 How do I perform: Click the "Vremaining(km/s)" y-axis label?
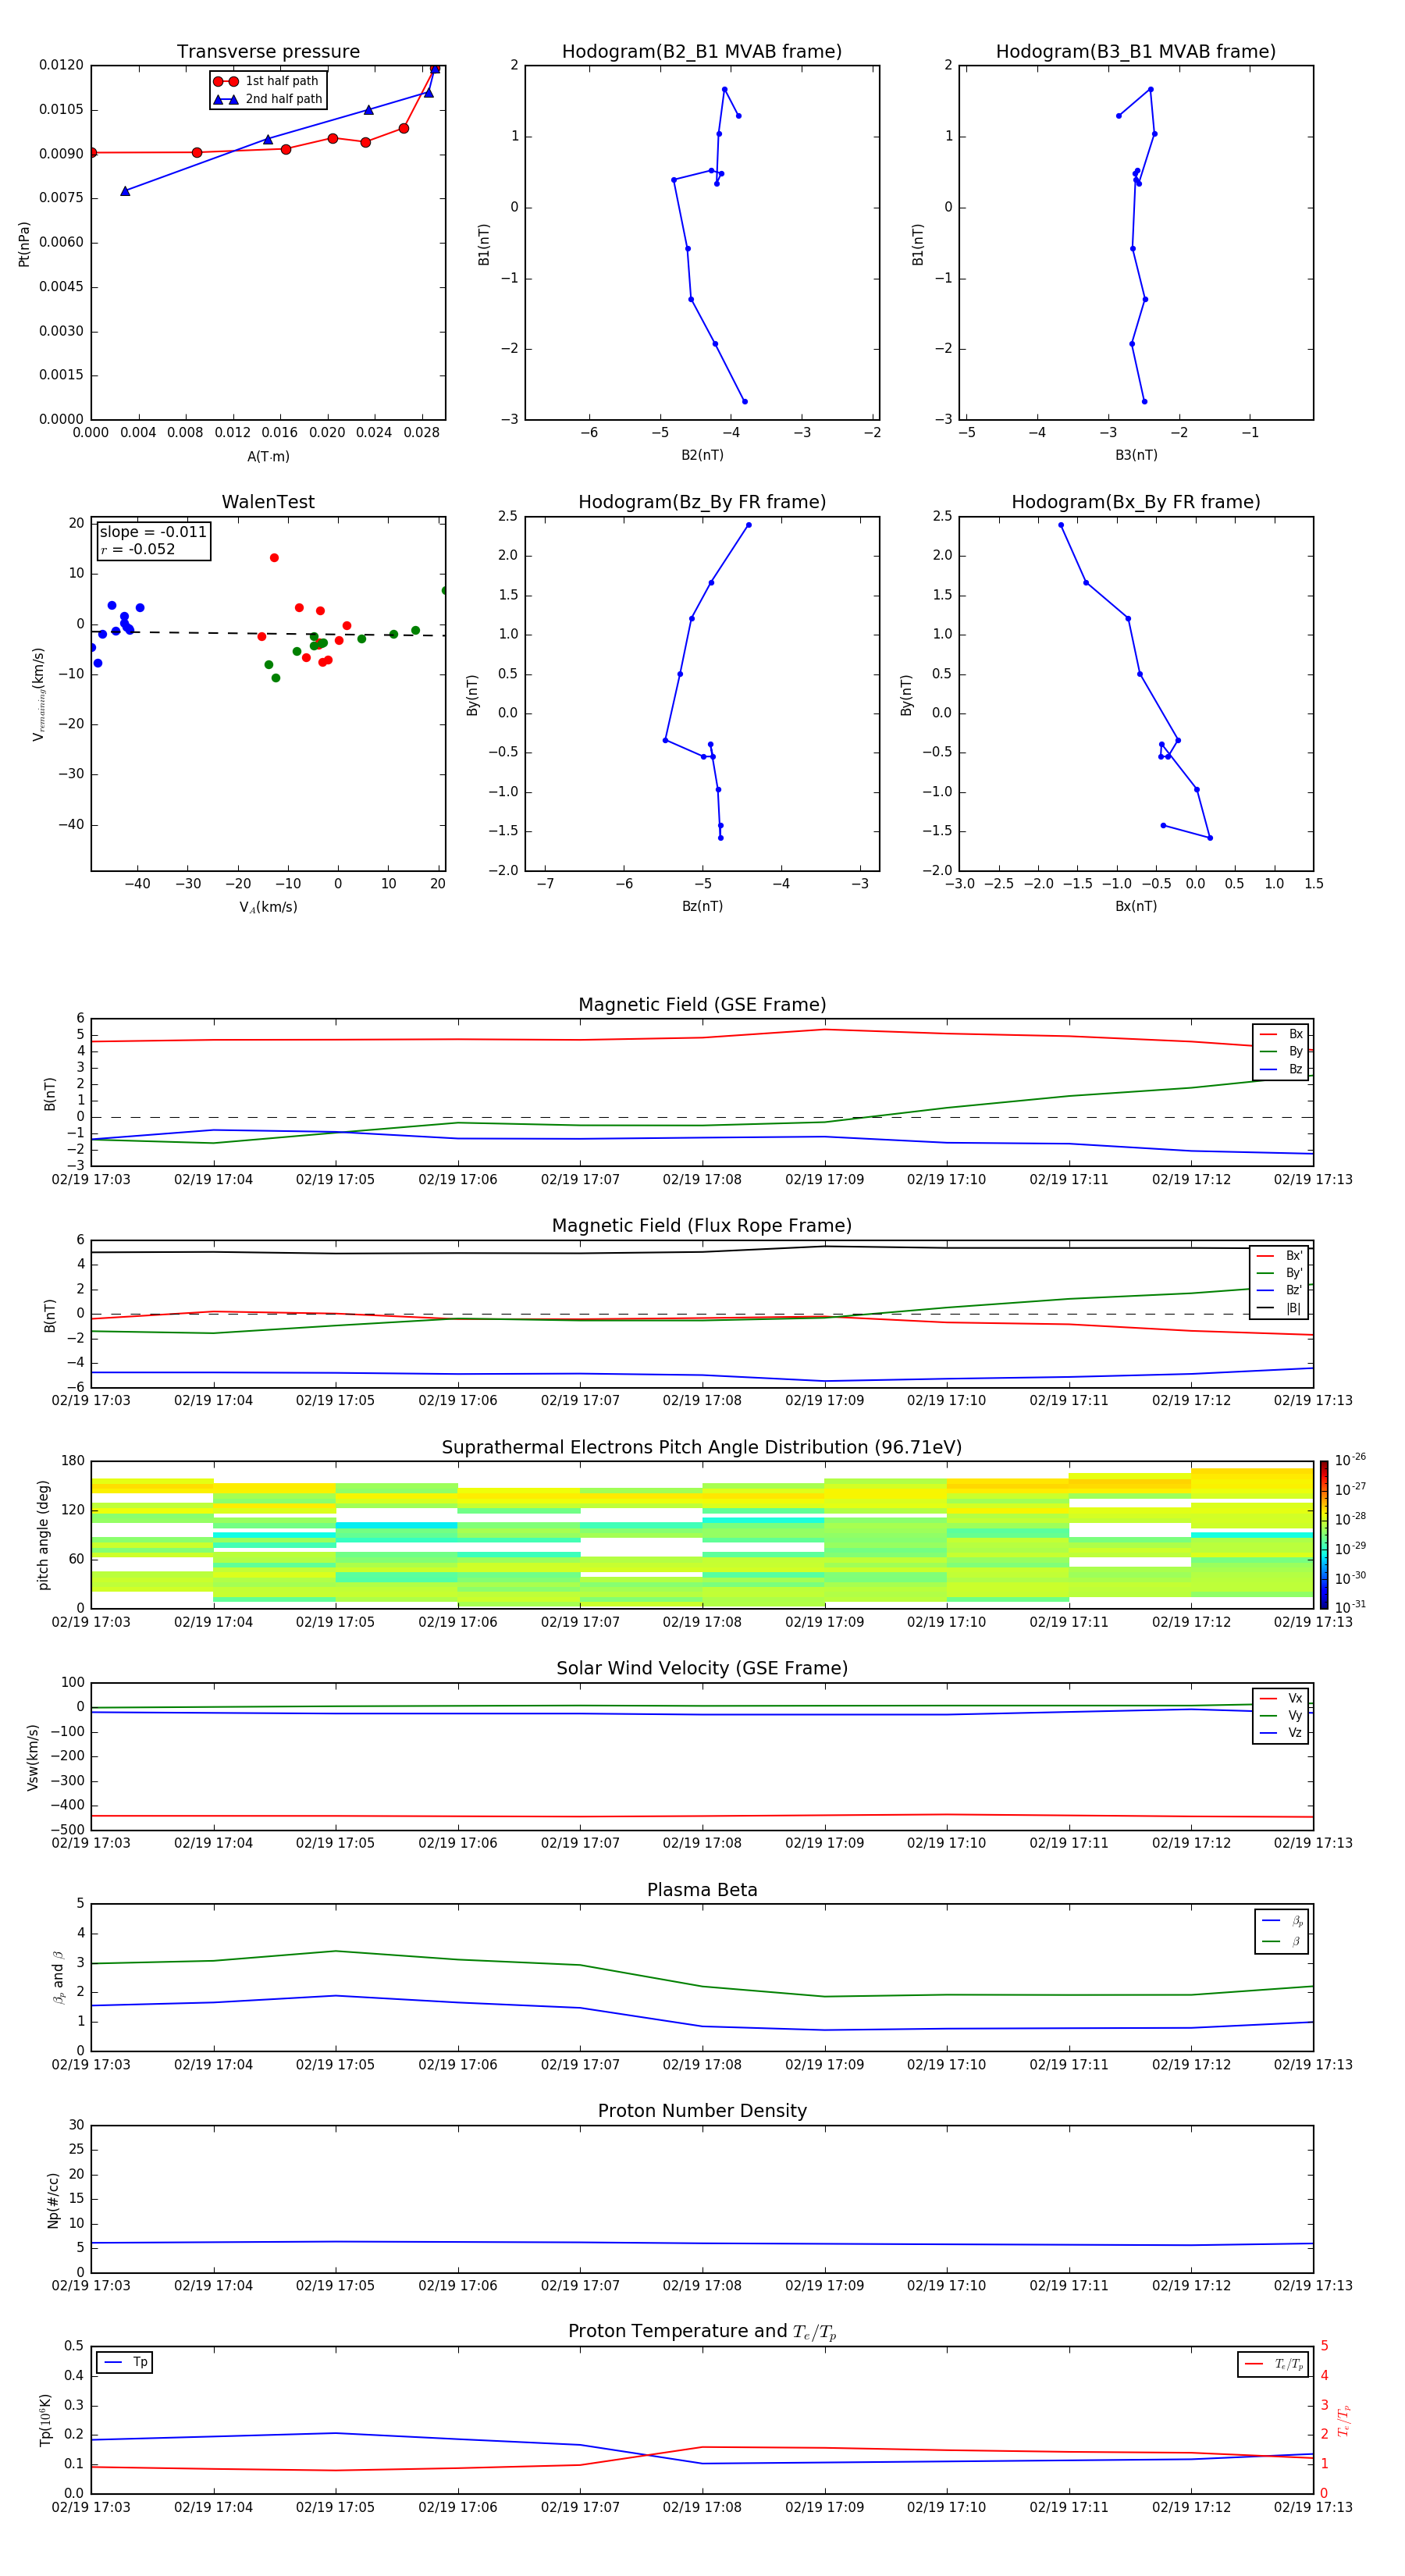point(38,694)
